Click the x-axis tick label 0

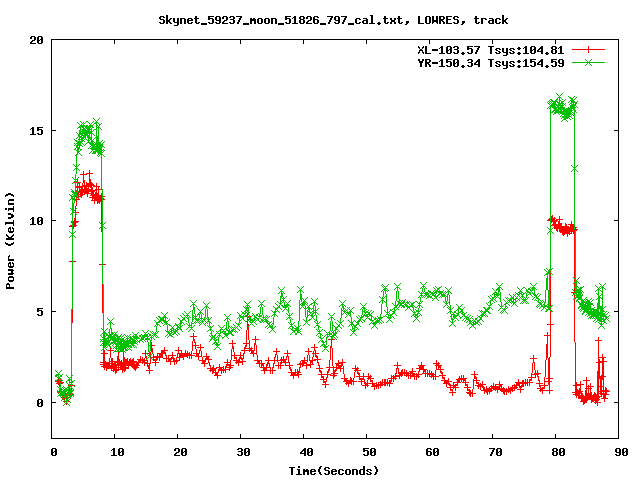53,452
